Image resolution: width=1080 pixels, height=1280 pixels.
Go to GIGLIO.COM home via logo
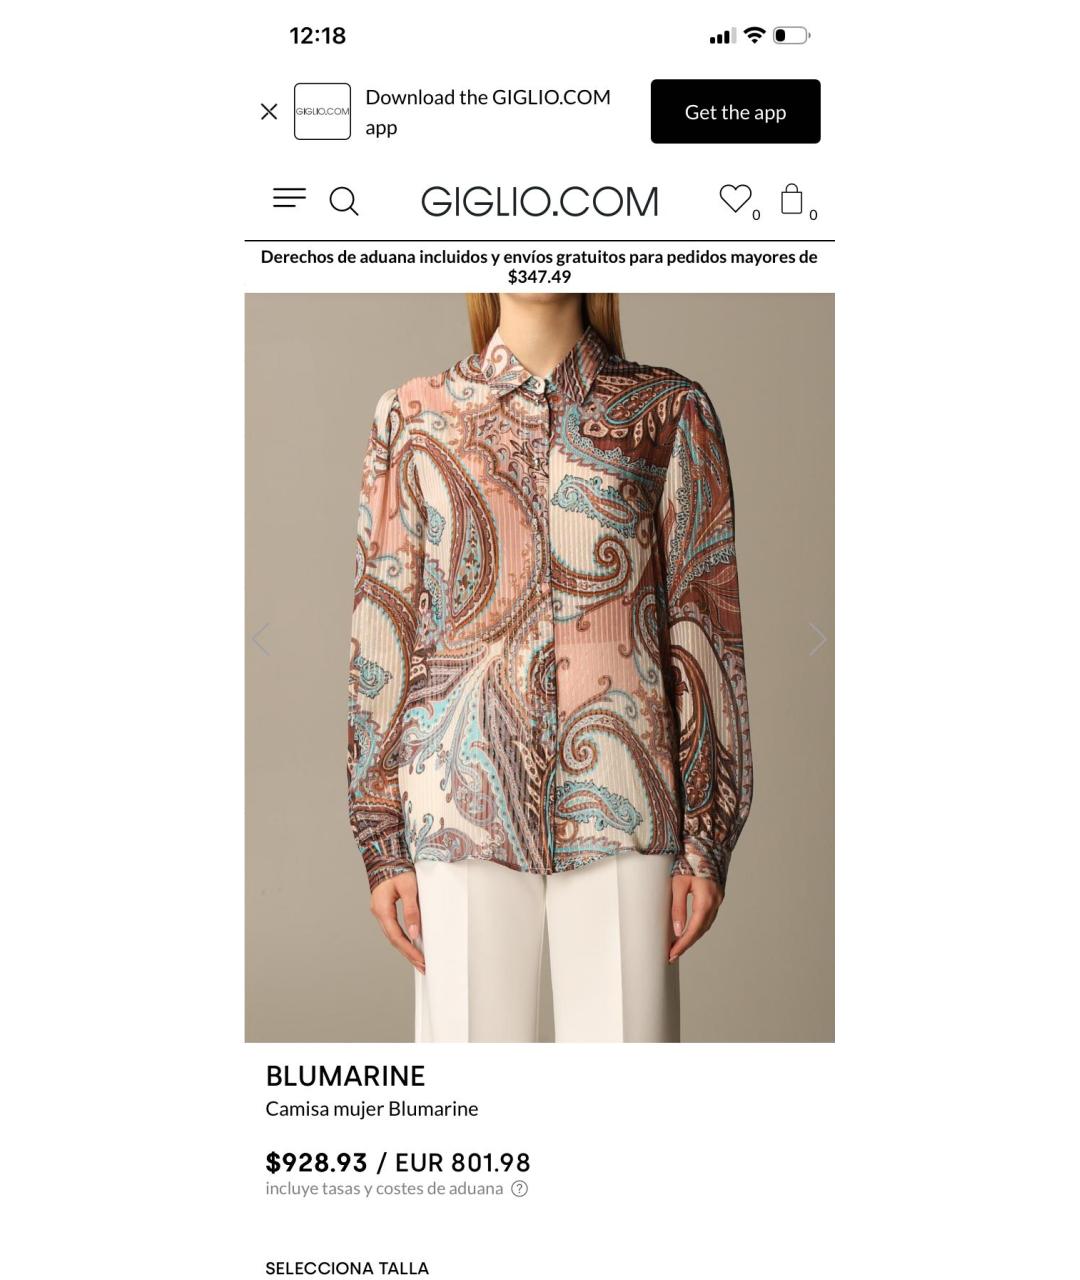540,202
